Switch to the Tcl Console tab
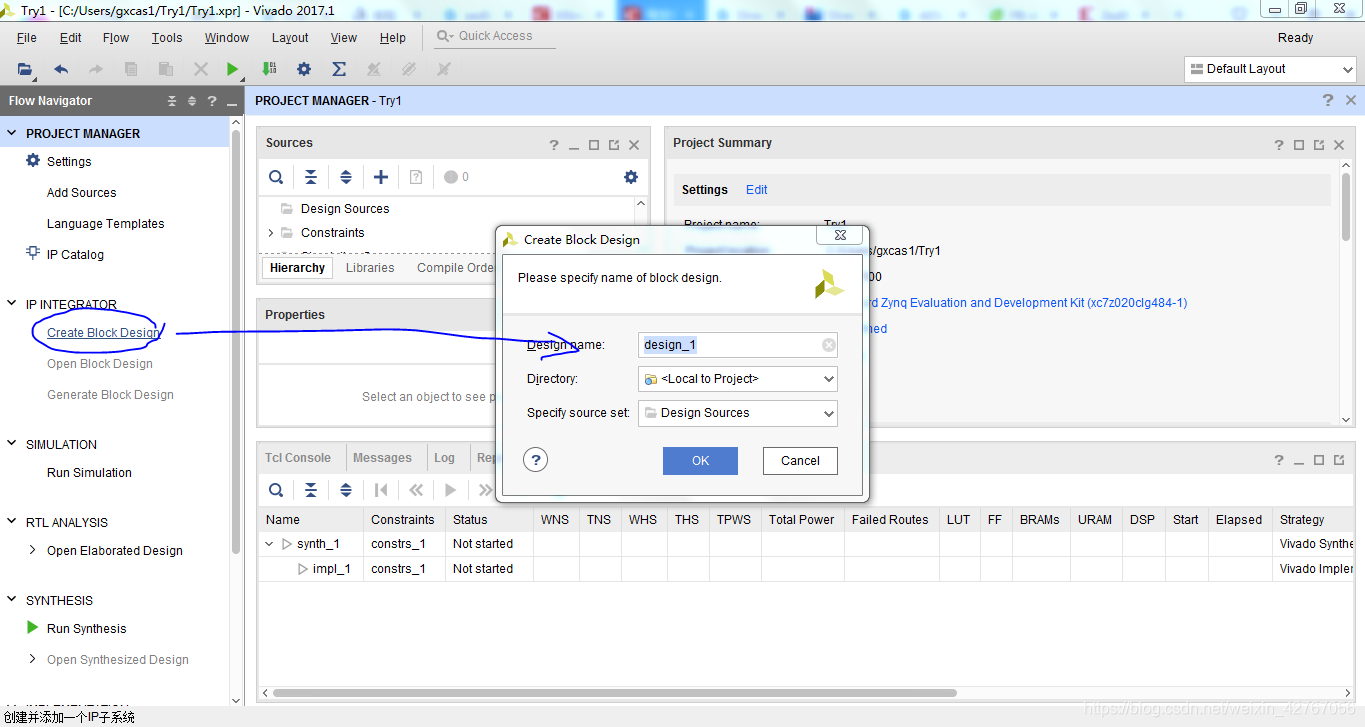This screenshot has width=1365, height=727. click(298, 458)
